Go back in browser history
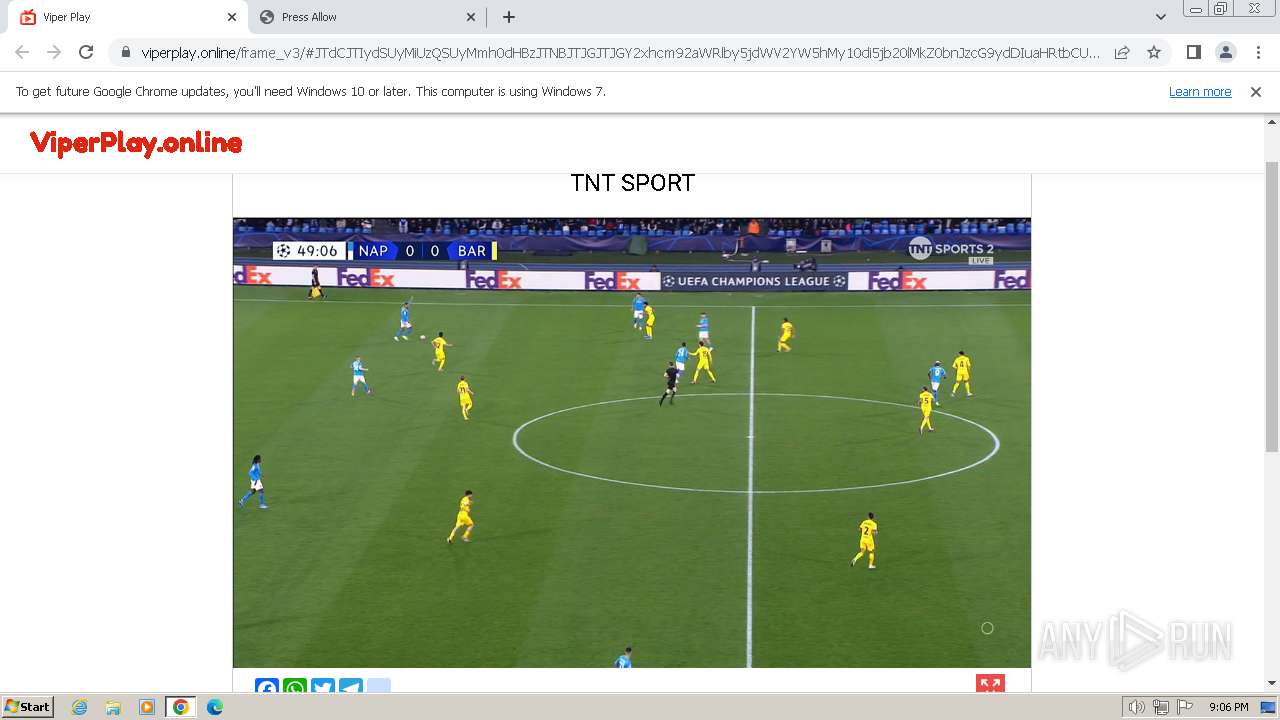The width and height of the screenshot is (1280, 720). pos(22,52)
